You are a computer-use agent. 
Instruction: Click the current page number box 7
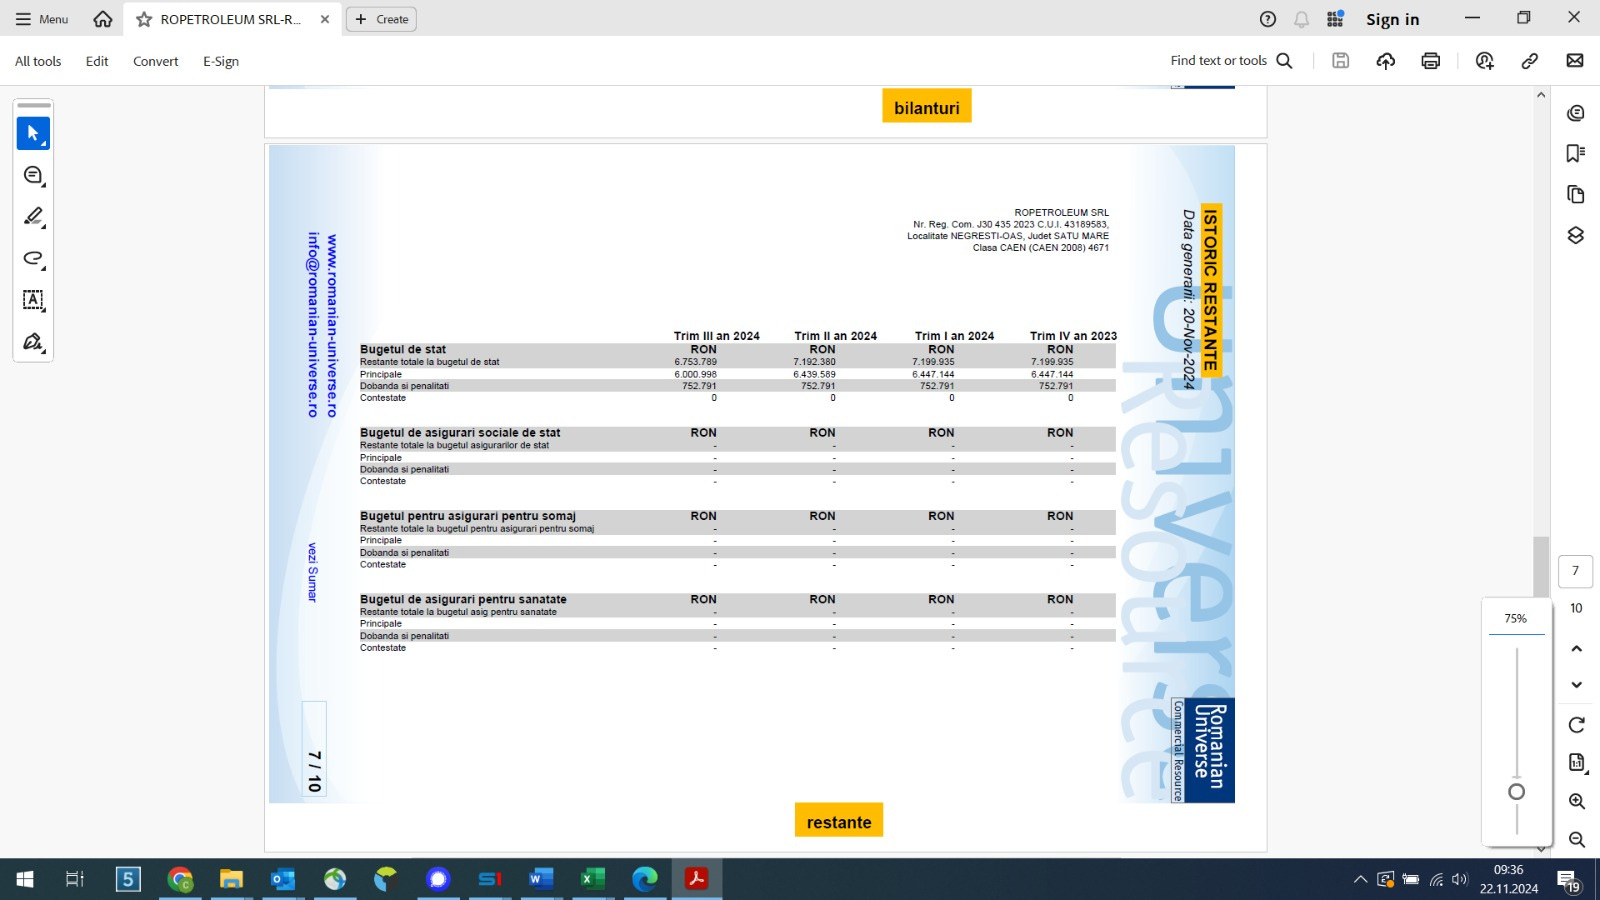(x=1576, y=571)
